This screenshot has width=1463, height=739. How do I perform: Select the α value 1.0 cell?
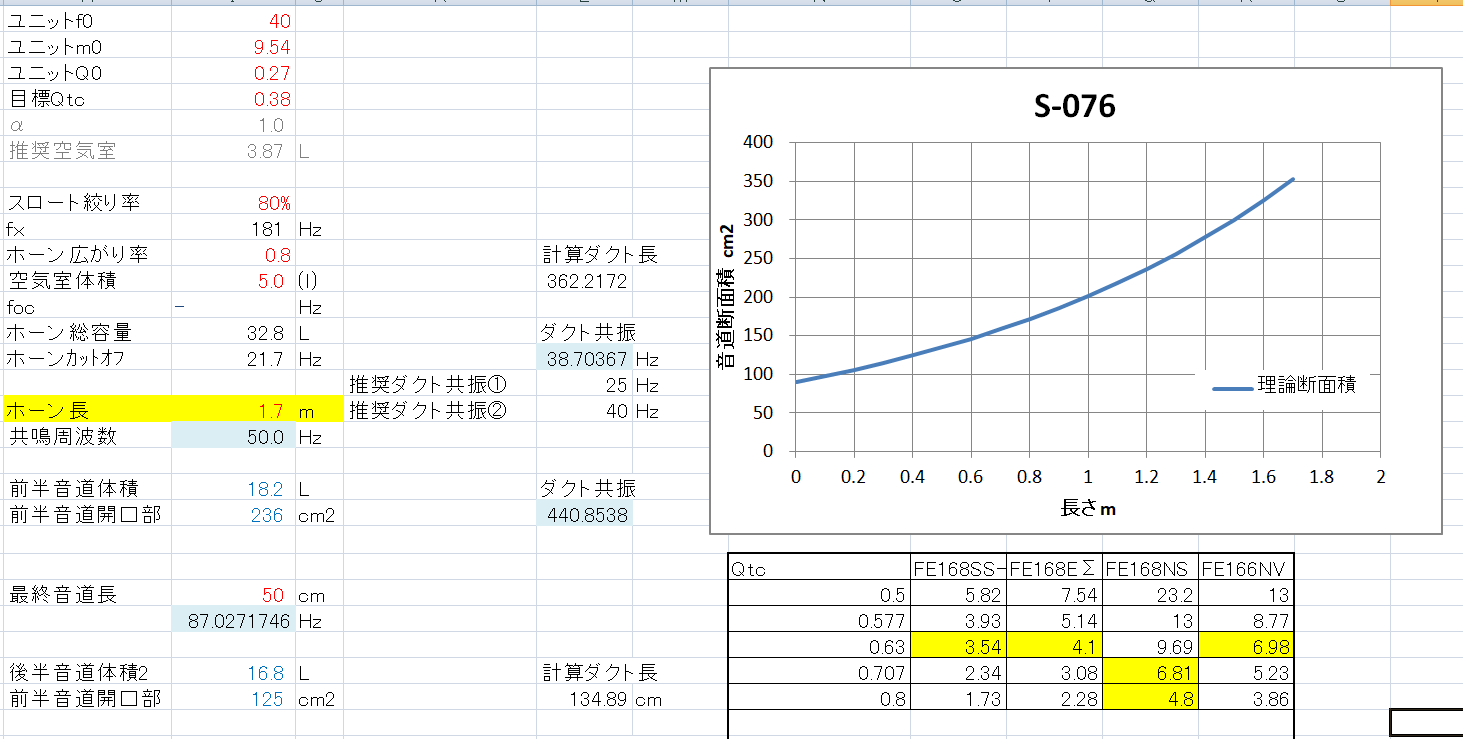pyautogui.click(x=233, y=125)
